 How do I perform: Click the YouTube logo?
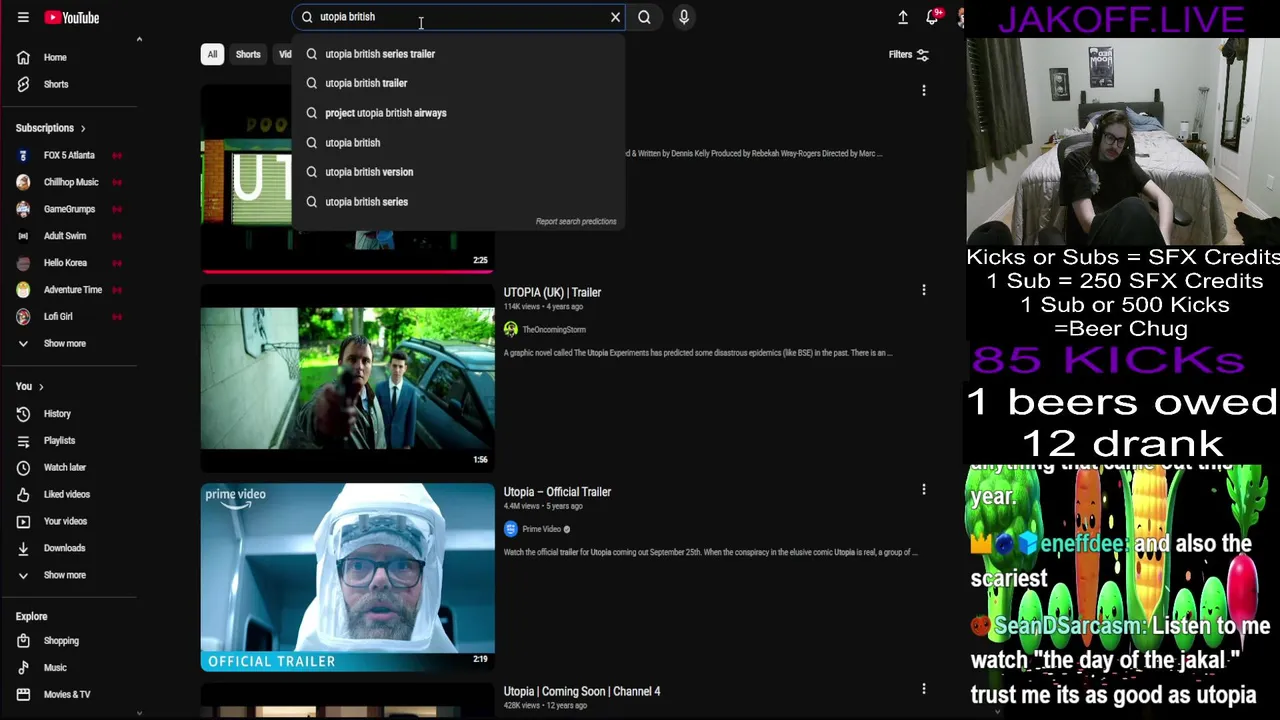coord(72,17)
